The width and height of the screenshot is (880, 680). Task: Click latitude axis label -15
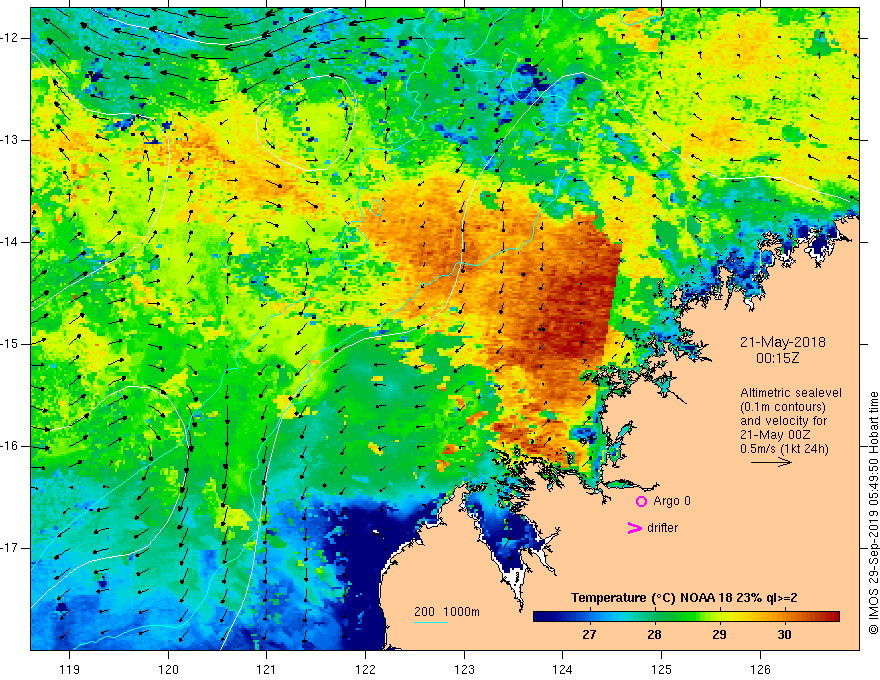(x=10, y=344)
